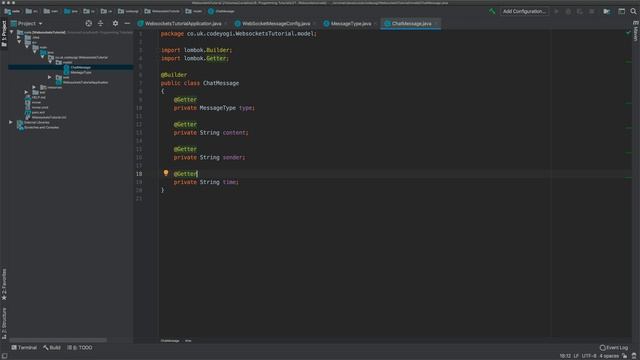Open the UTF-8 encoding selector

(x=589, y=356)
